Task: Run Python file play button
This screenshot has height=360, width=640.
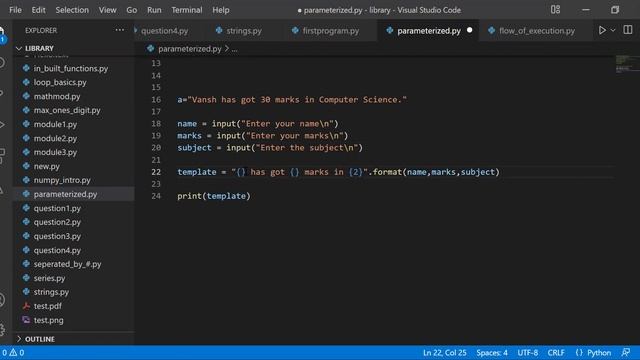Action: point(602,30)
